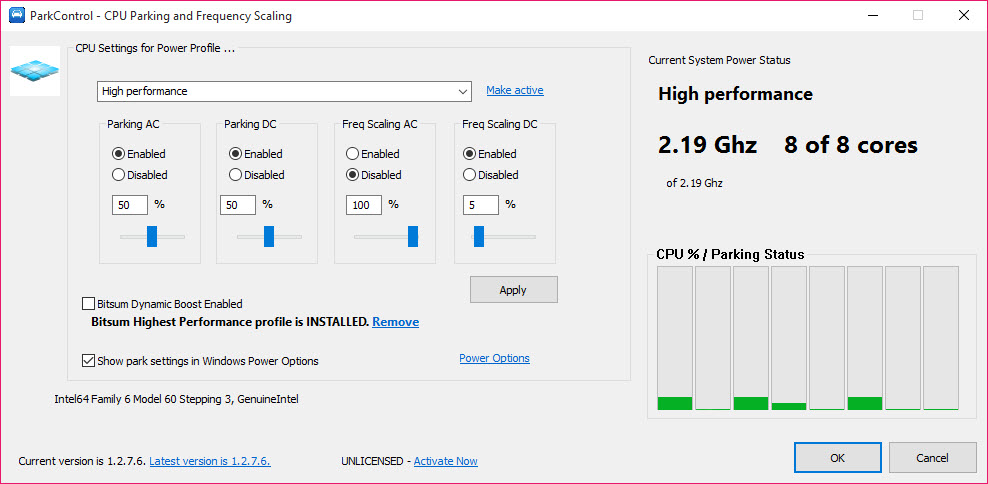Click the Latest version is 1.2.7.6 link
Screen dimensions: 988x484
click(210, 461)
